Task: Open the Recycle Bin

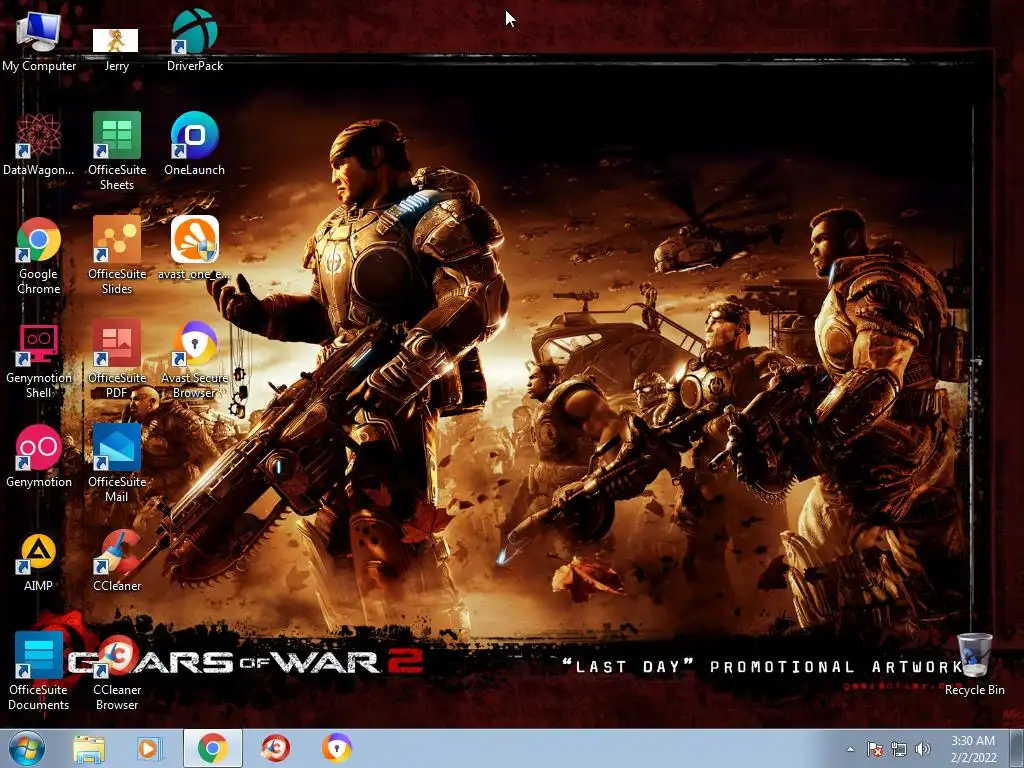Action: pos(974,664)
